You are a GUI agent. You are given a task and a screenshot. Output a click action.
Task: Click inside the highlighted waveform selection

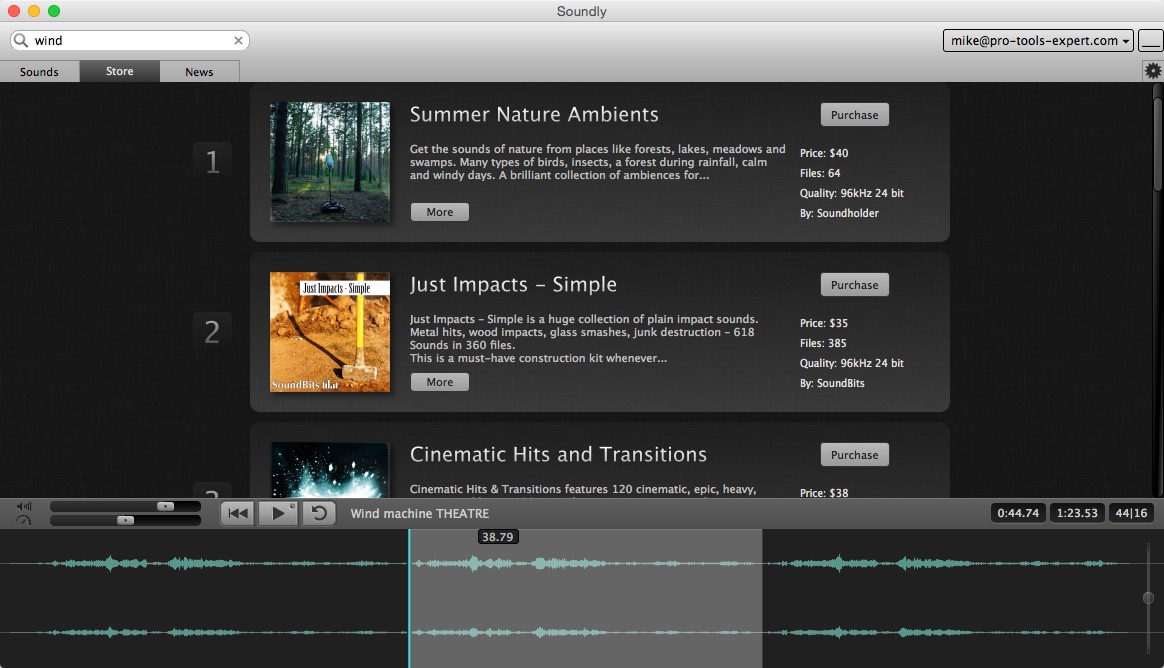pyautogui.click(x=586, y=598)
